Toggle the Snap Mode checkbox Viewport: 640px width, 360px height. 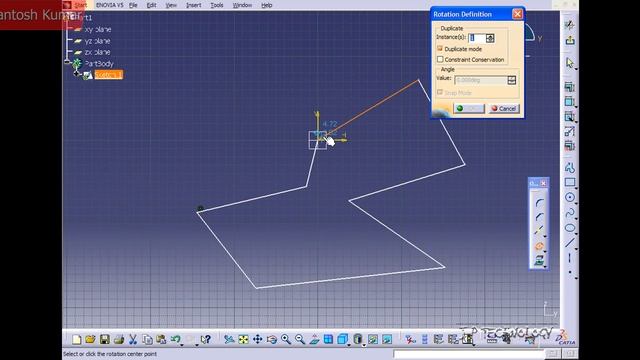440,93
